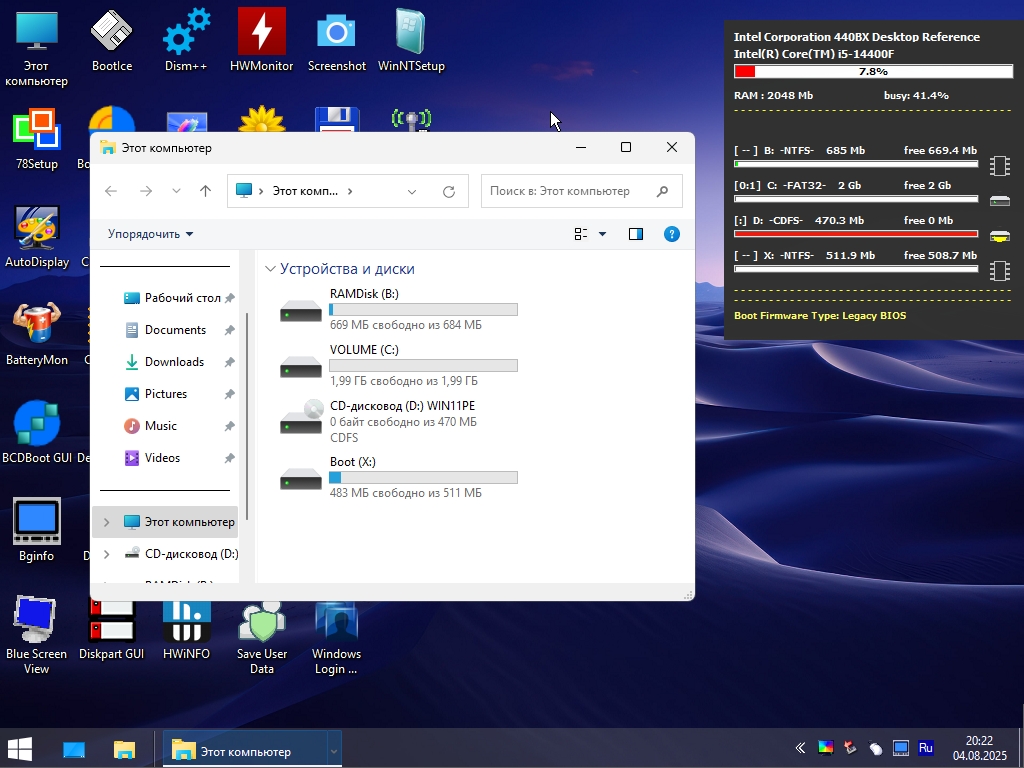Click the Explorer back arrow
Image resolution: width=1024 pixels, height=768 pixels.
[111, 191]
